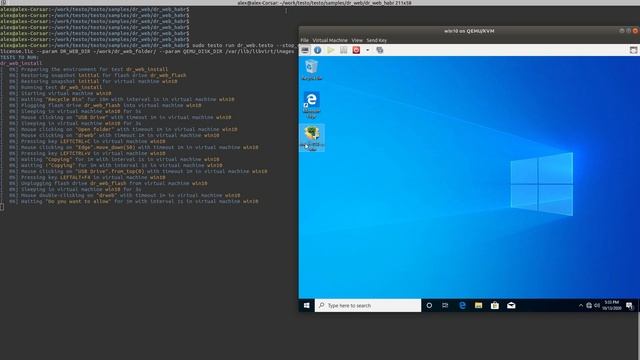Select the Recycle Bin desktop icon

[x=312, y=70]
